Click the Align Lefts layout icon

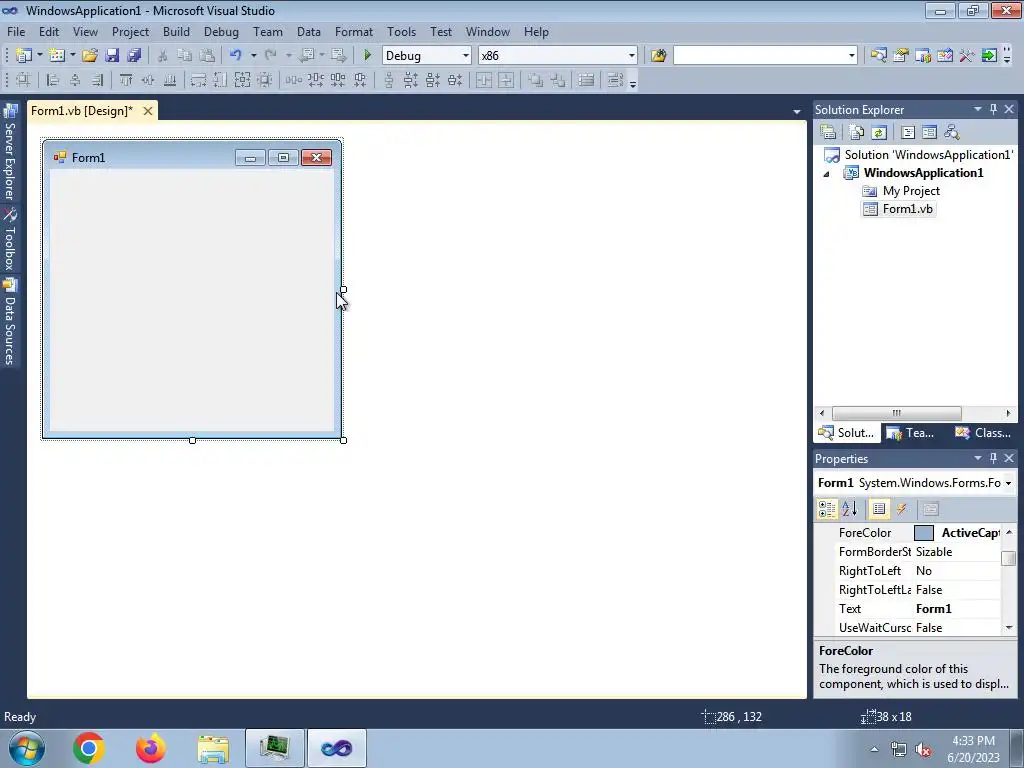(53, 80)
